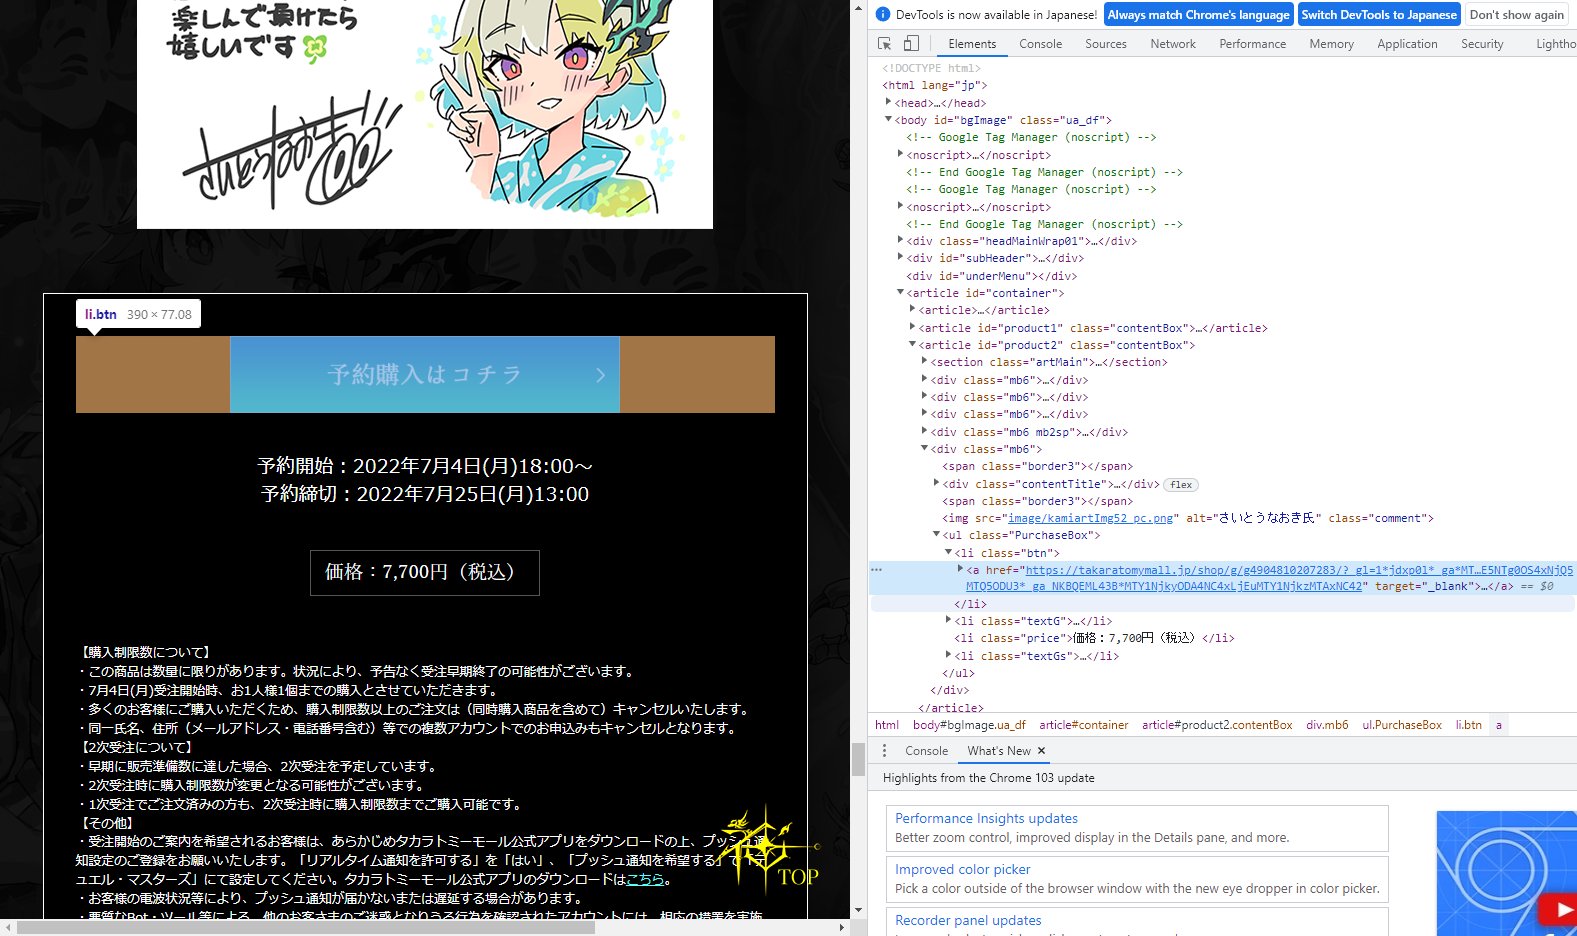Viewport: 1577px width, 936px height.
Task: Select the html breadcrumb
Action: click(x=887, y=725)
